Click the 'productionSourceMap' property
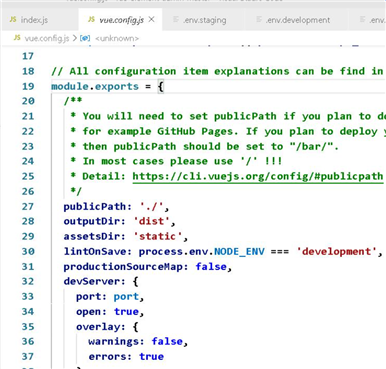 123,267
